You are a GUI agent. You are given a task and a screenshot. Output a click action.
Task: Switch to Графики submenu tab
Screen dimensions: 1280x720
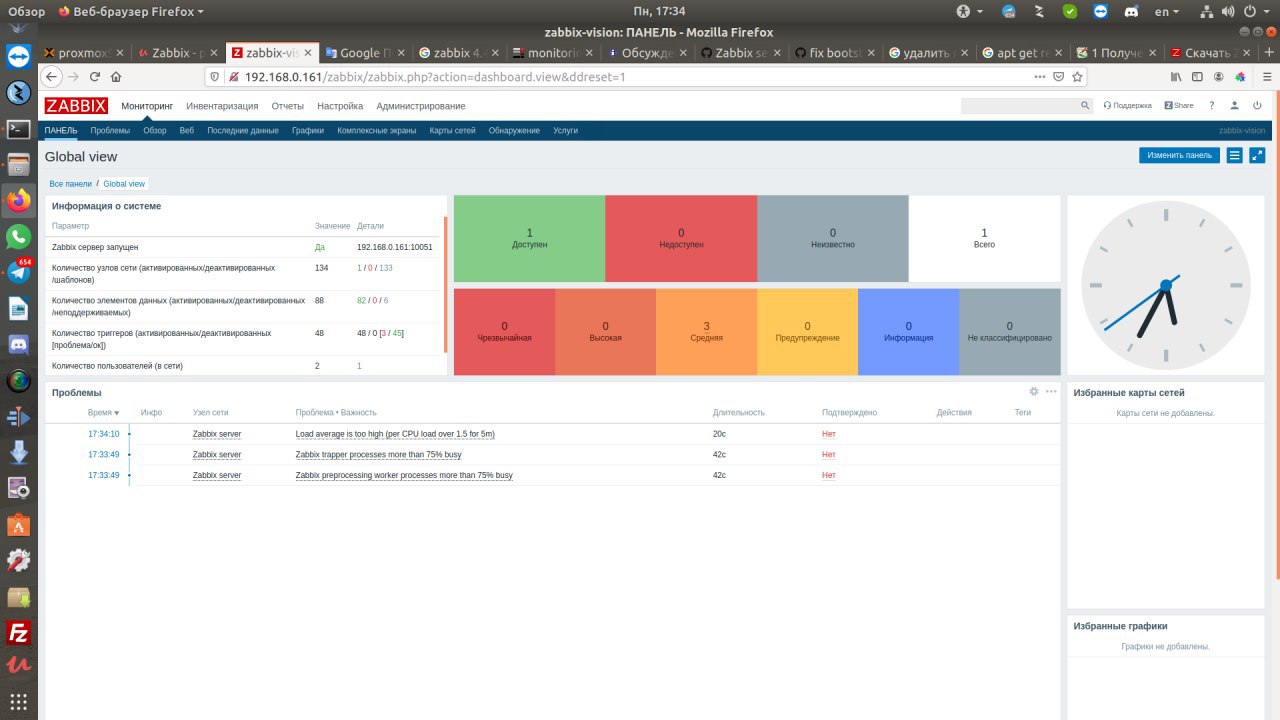click(x=308, y=131)
